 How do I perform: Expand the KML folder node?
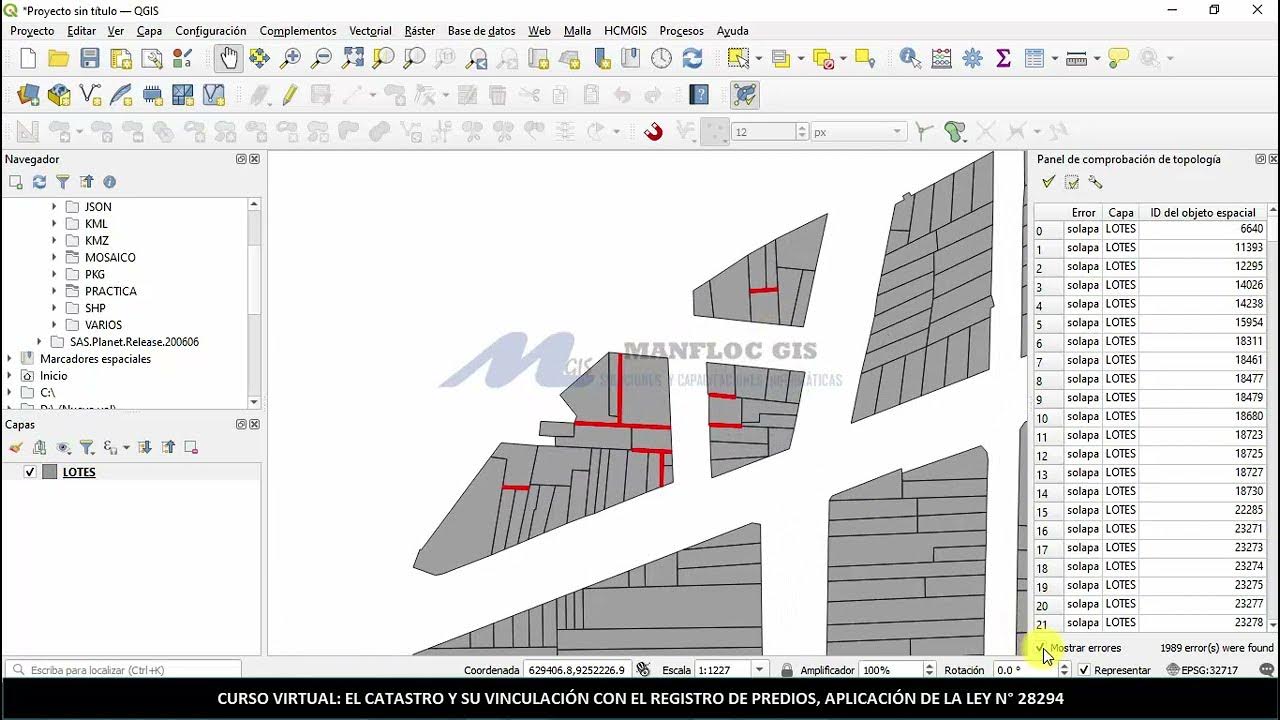click(x=54, y=224)
